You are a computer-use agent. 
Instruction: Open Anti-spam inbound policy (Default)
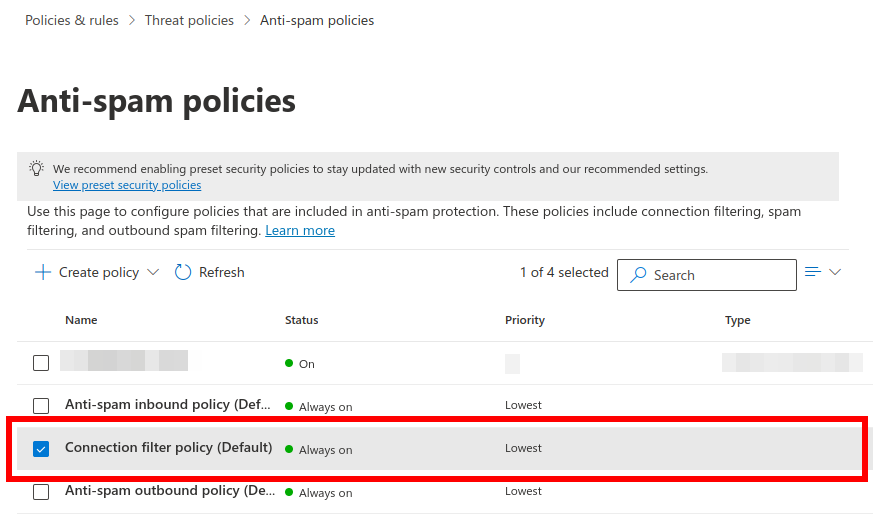coord(168,405)
